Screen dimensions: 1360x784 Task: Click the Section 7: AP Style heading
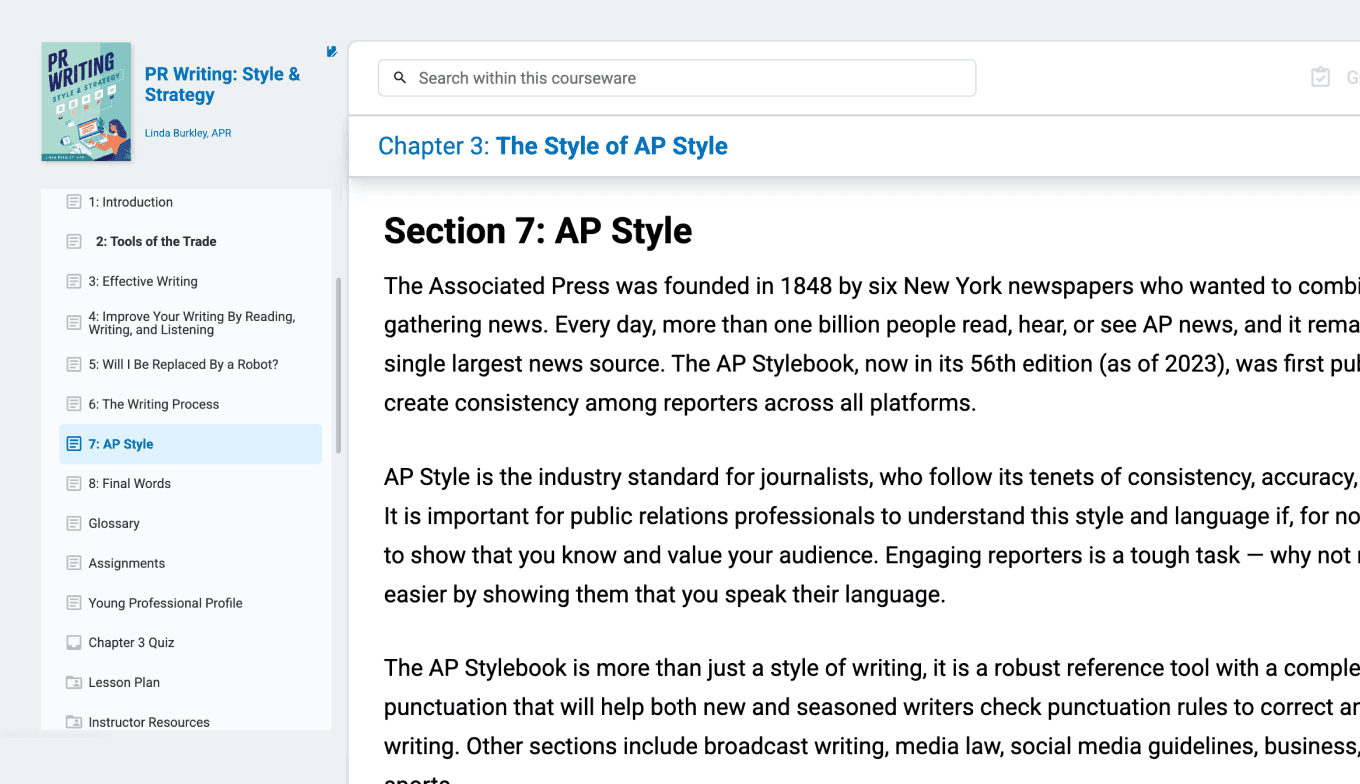[538, 231]
